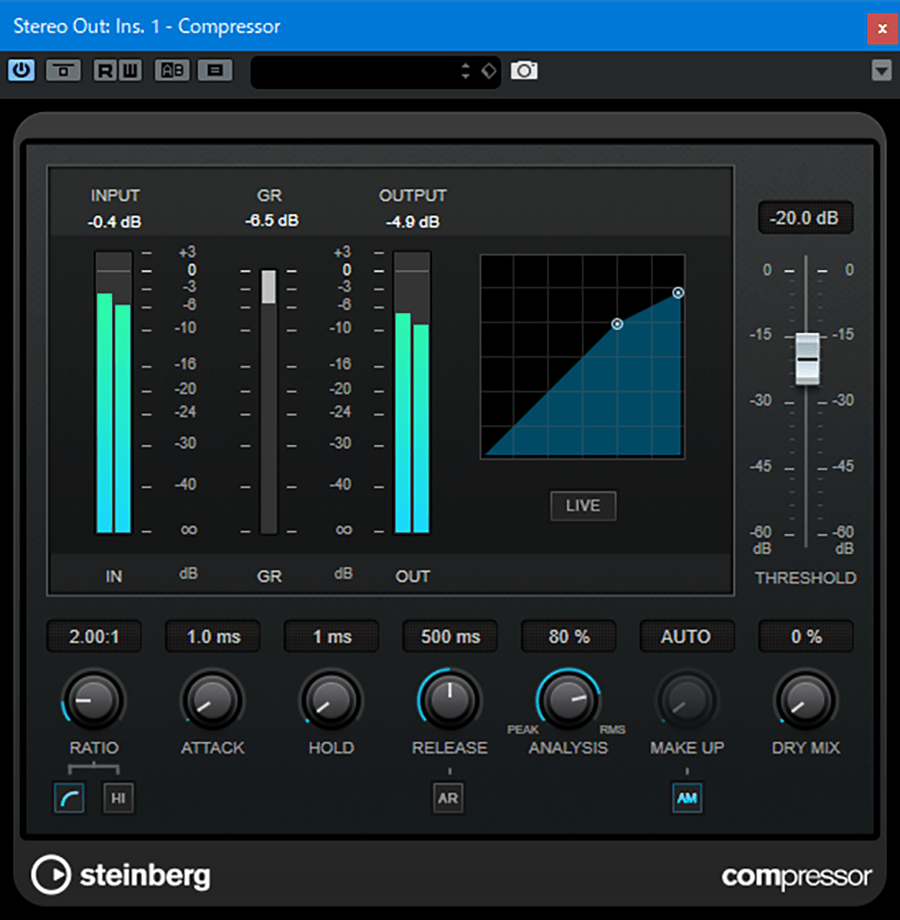The width and height of the screenshot is (900, 920).
Task: Click the OUTPUT -4.9 dB readout
Action: click(412, 222)
